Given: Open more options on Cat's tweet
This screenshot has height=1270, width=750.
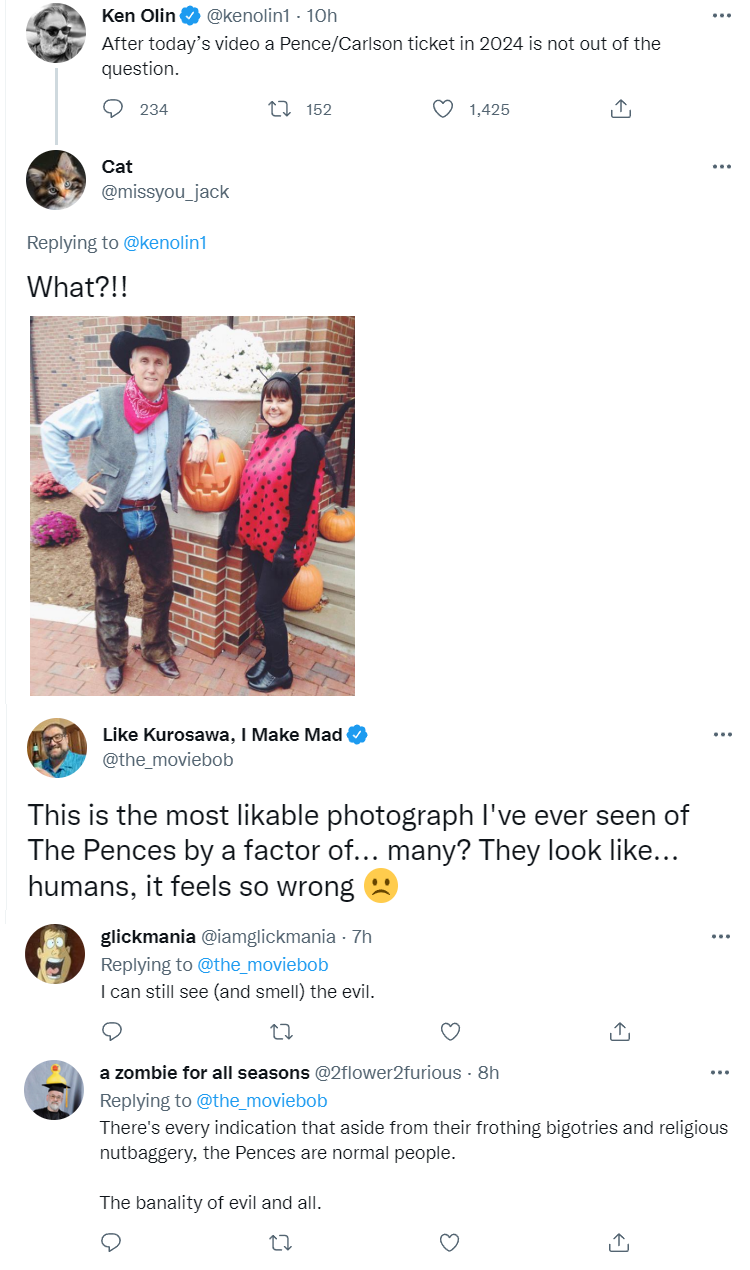Looking at the screenshot, I should click(721, 167).
